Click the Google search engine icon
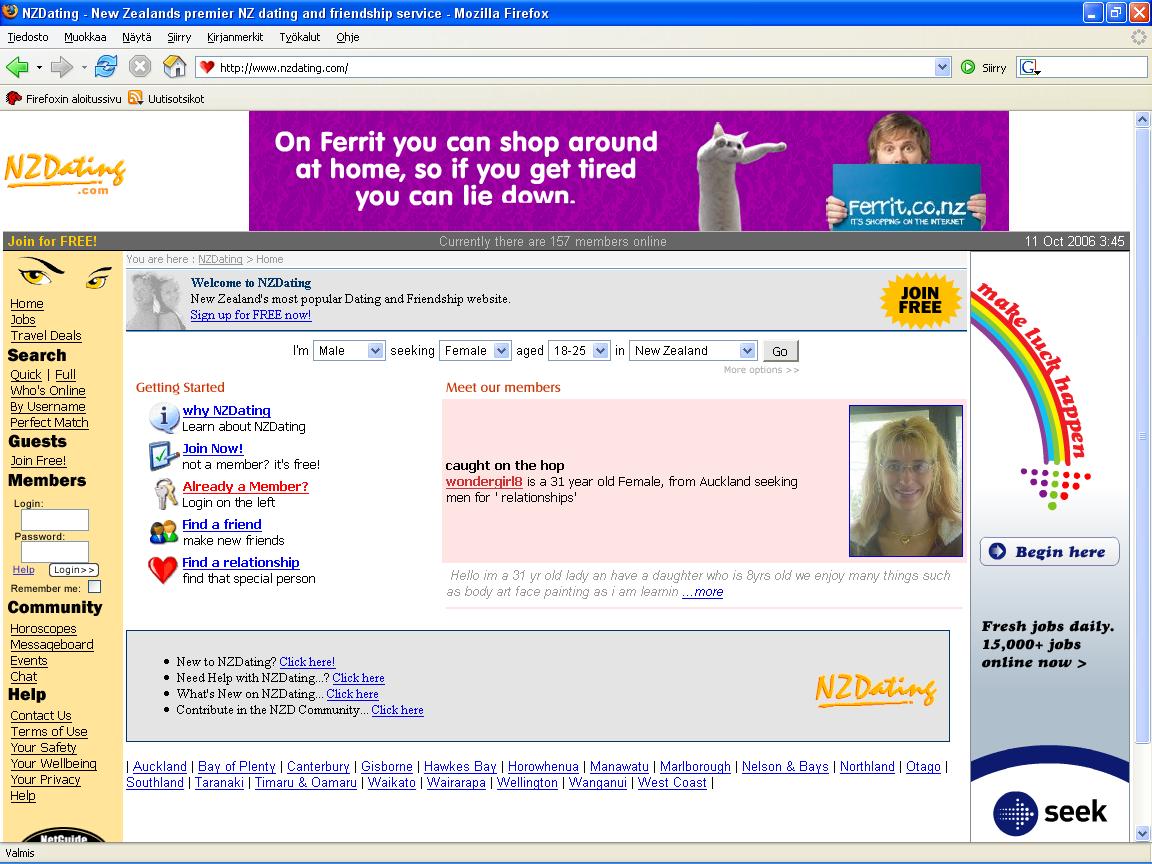This screenshot has width=1152, height=864. pos(1030,68)
